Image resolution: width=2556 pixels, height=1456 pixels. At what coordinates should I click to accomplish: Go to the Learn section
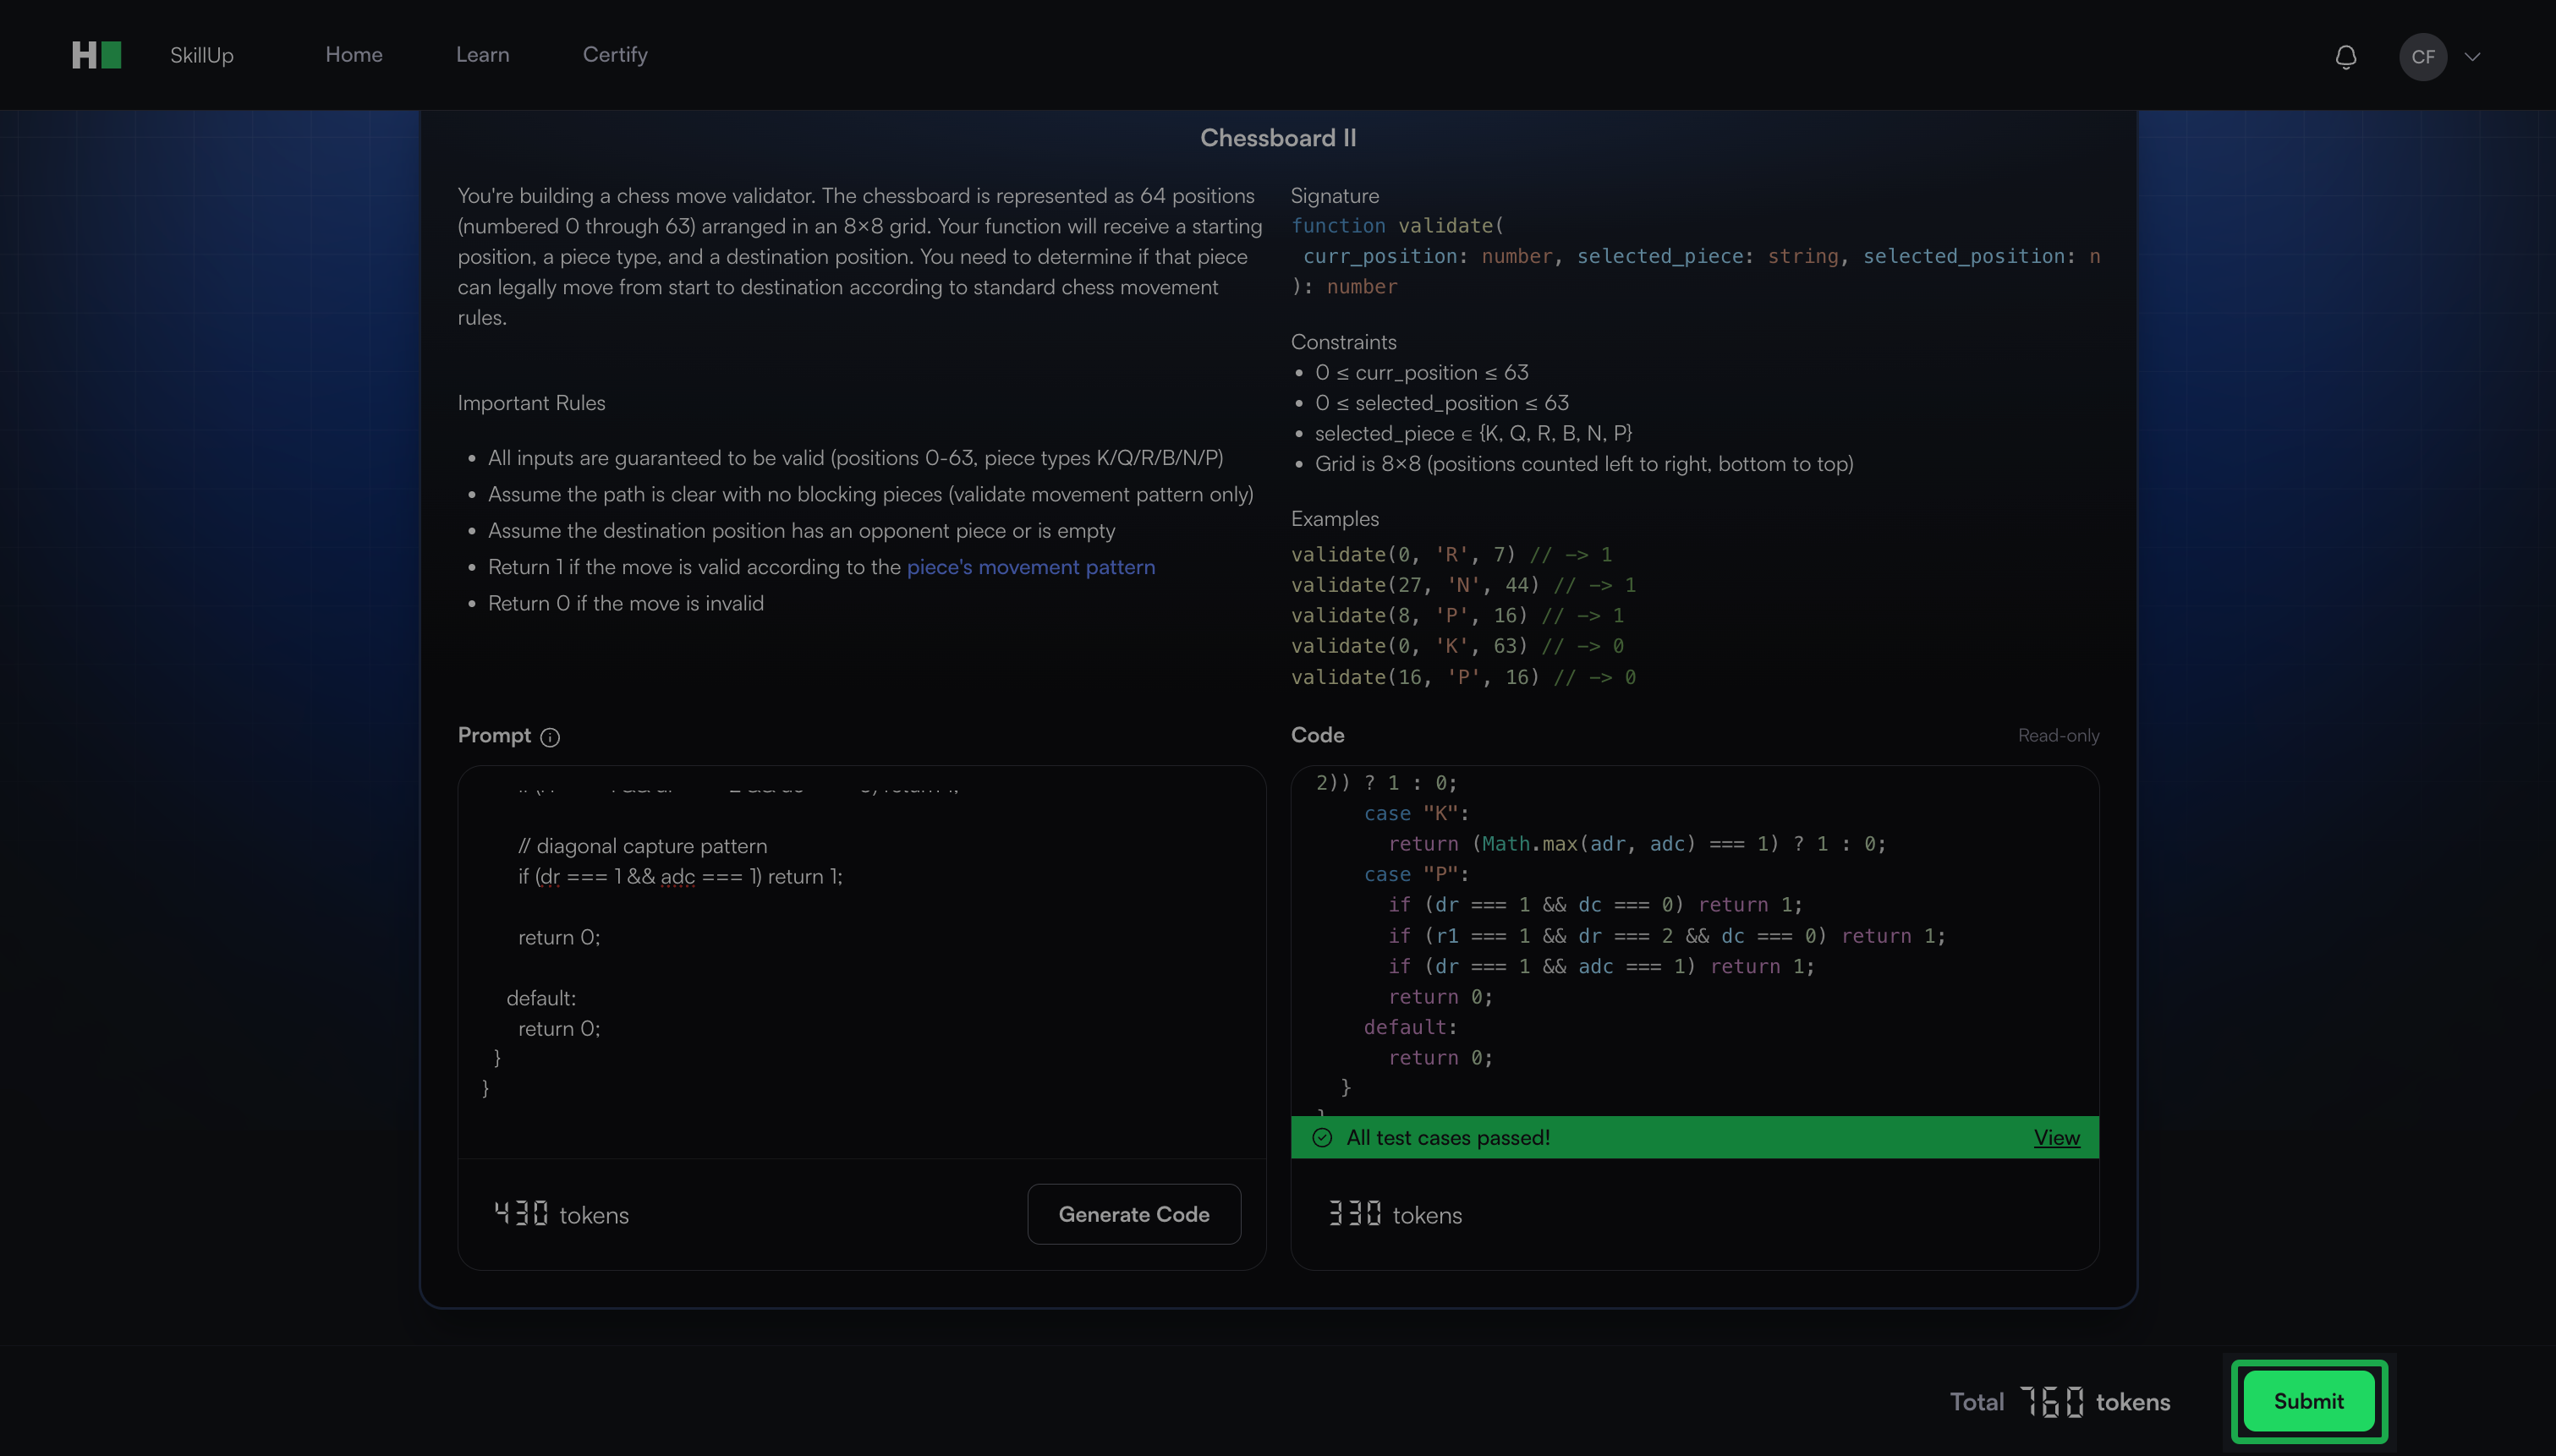pos(482,55)
